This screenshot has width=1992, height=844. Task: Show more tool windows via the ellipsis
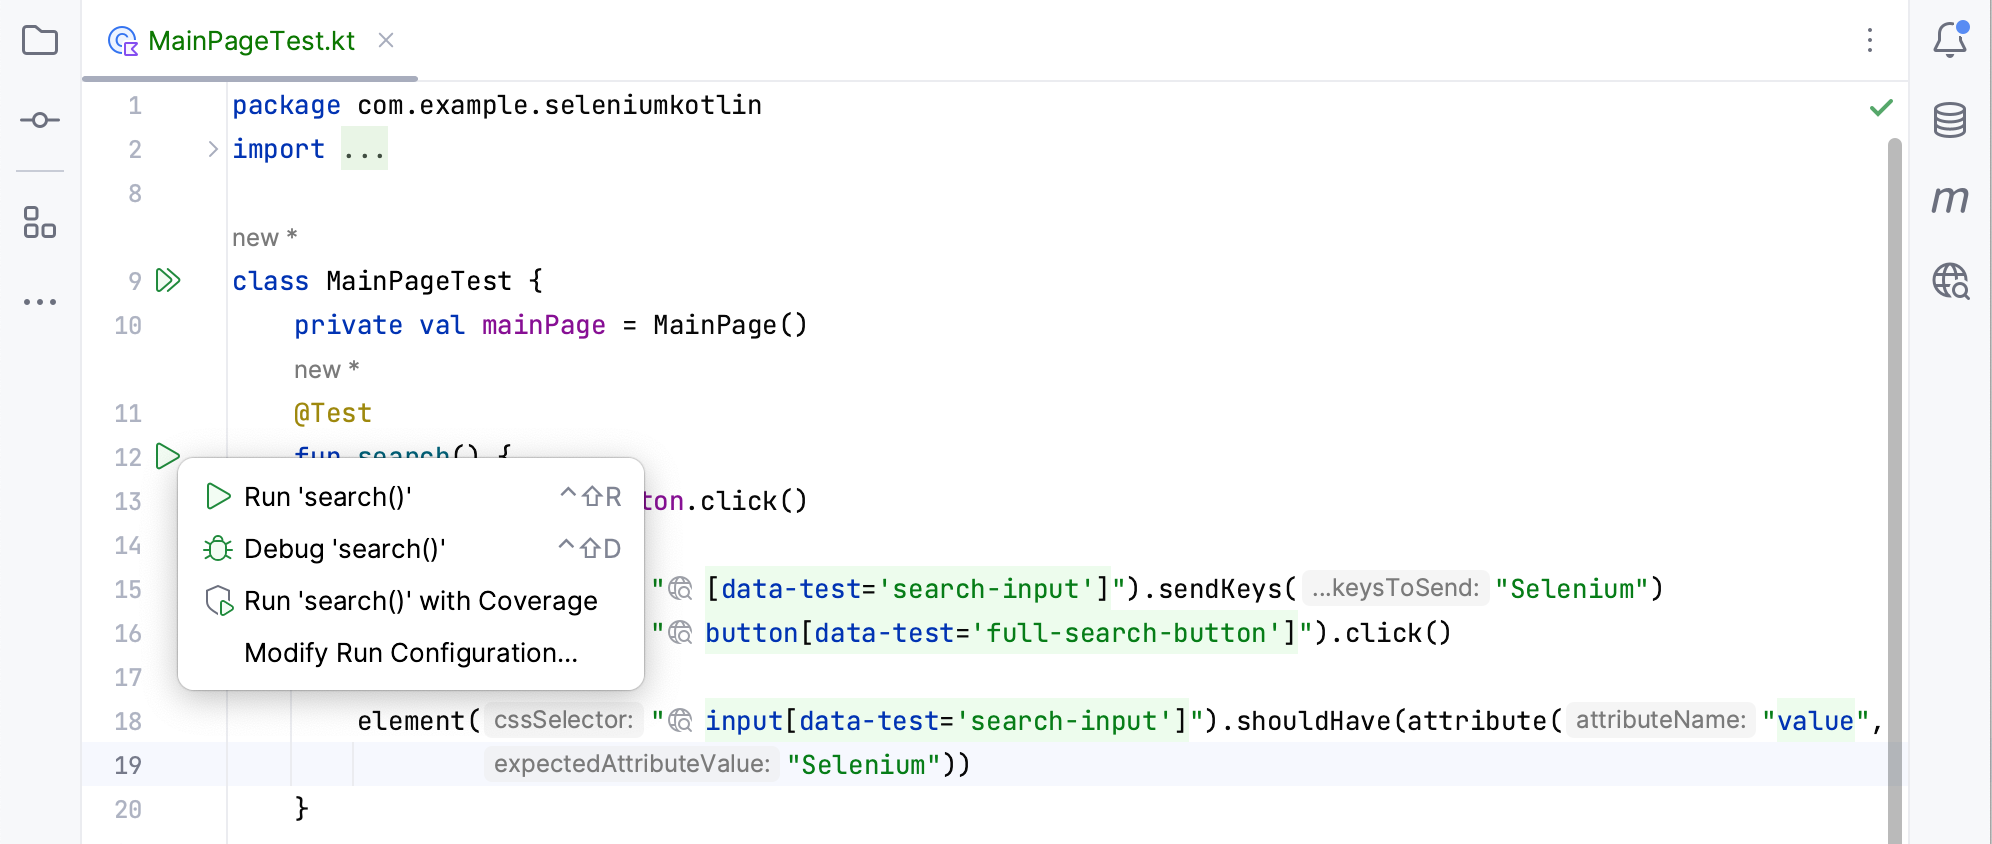40,301
